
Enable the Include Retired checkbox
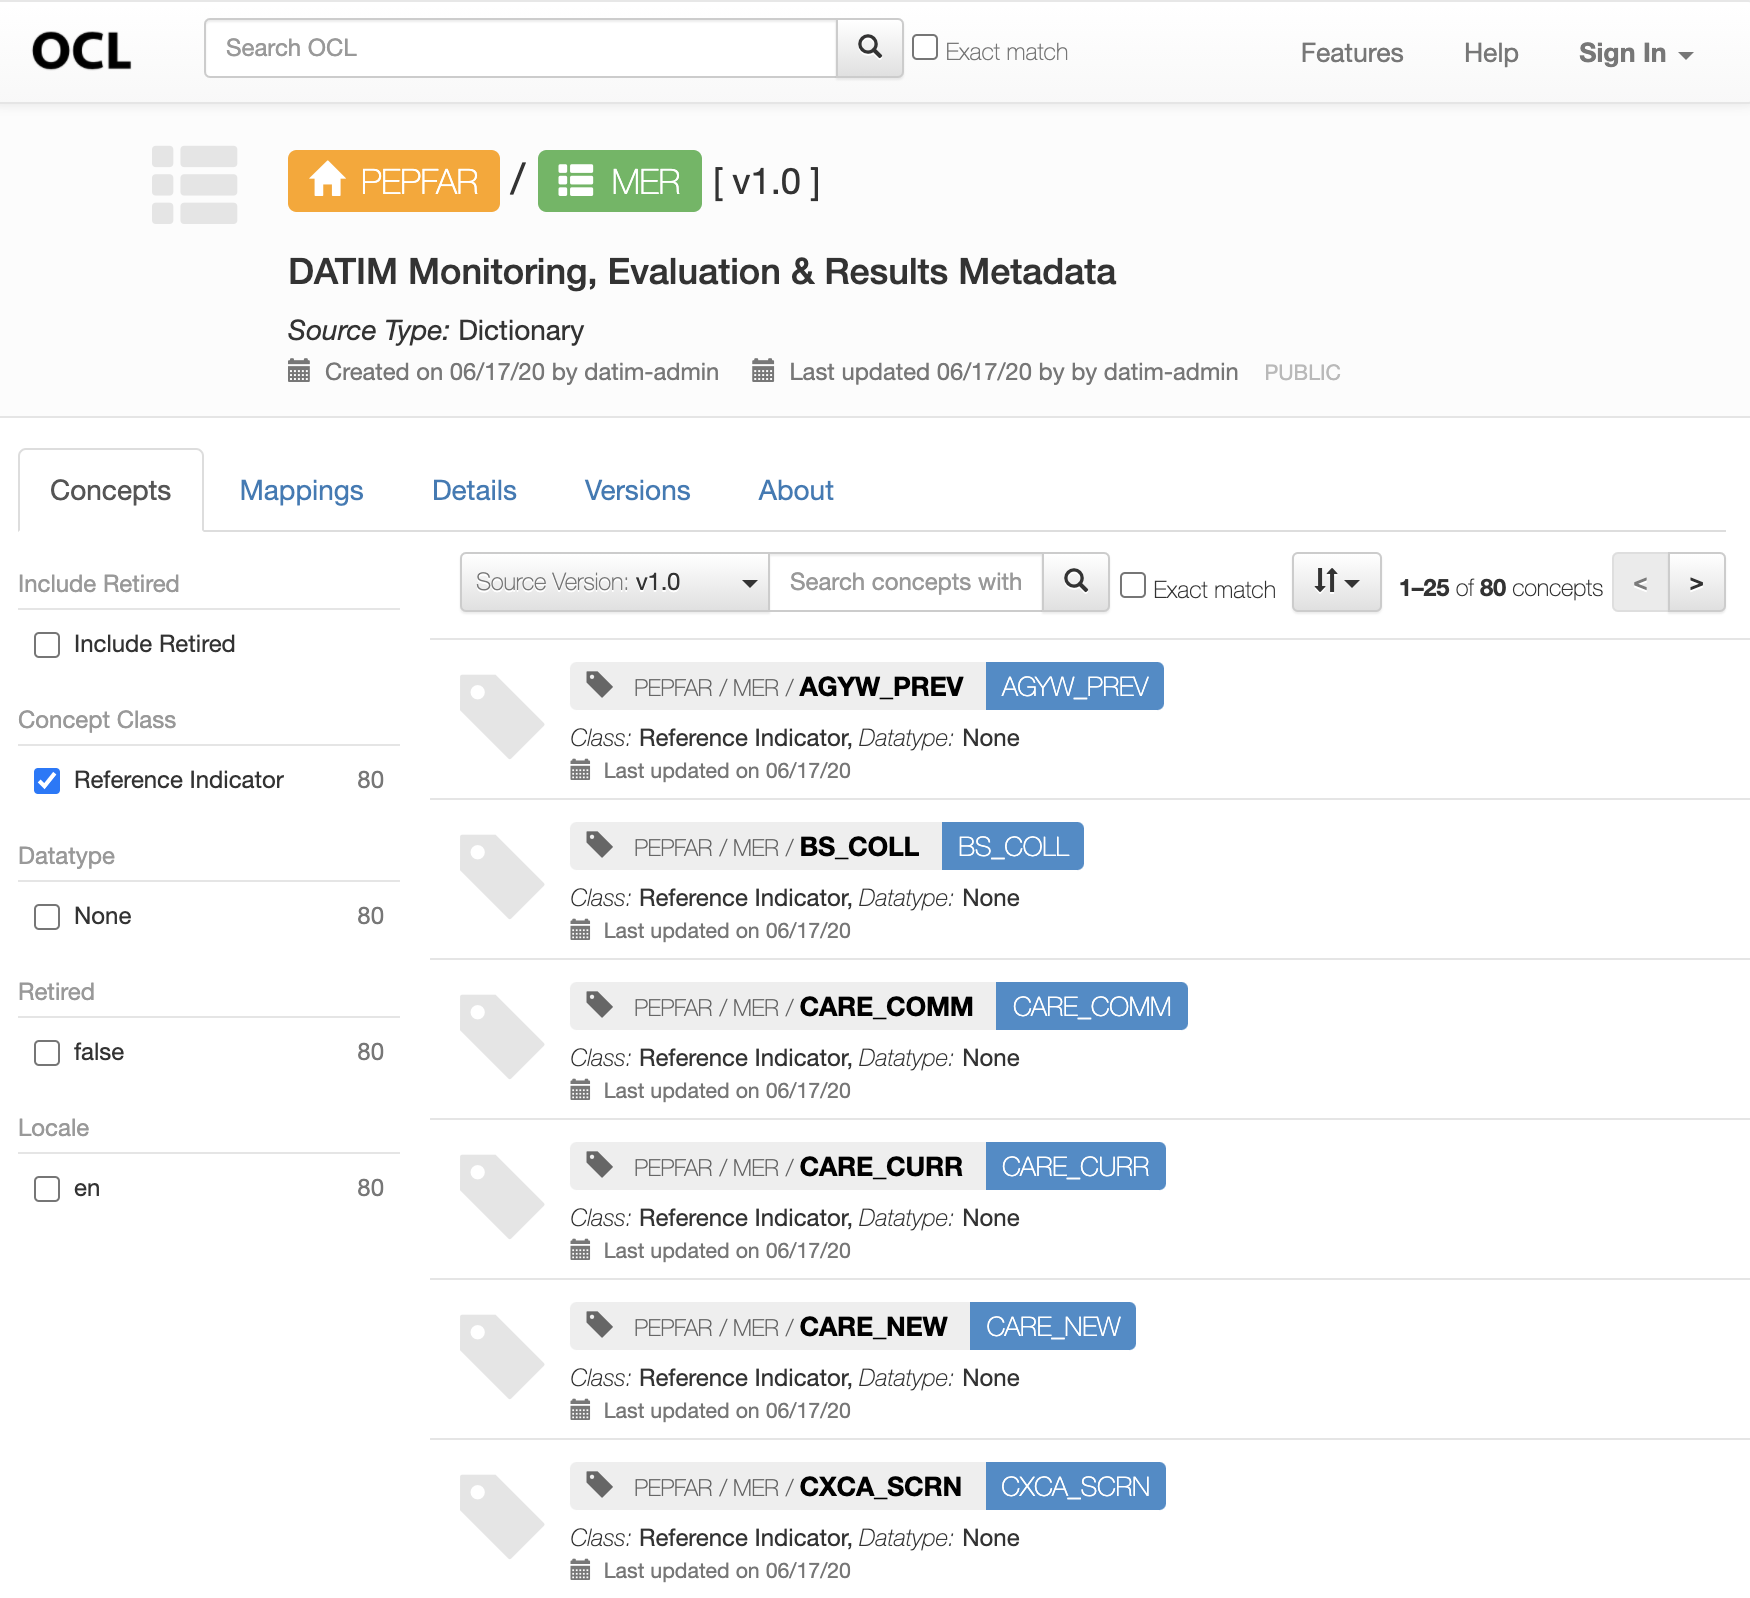click(x=47, y=645)
